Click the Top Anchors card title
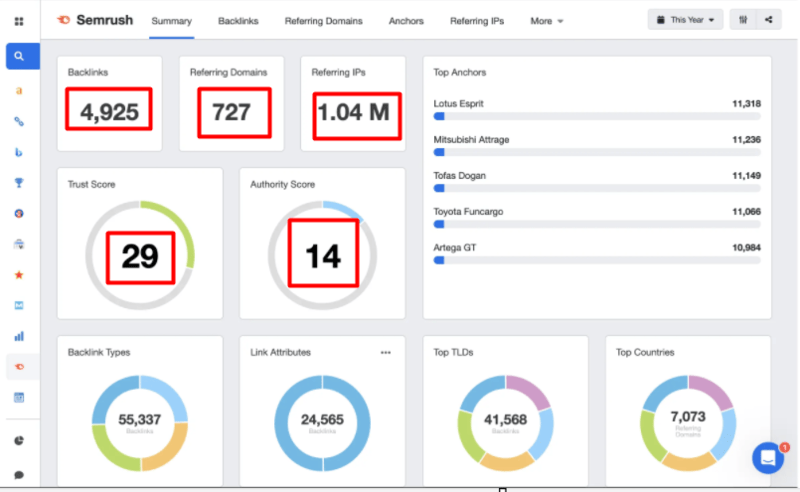Screen dimensions: 800x492 coord(460,72)
